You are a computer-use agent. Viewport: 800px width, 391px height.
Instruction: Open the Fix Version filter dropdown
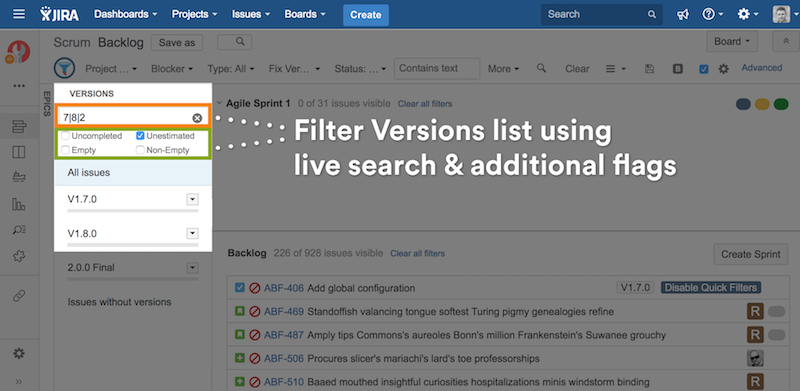[294, 68]
